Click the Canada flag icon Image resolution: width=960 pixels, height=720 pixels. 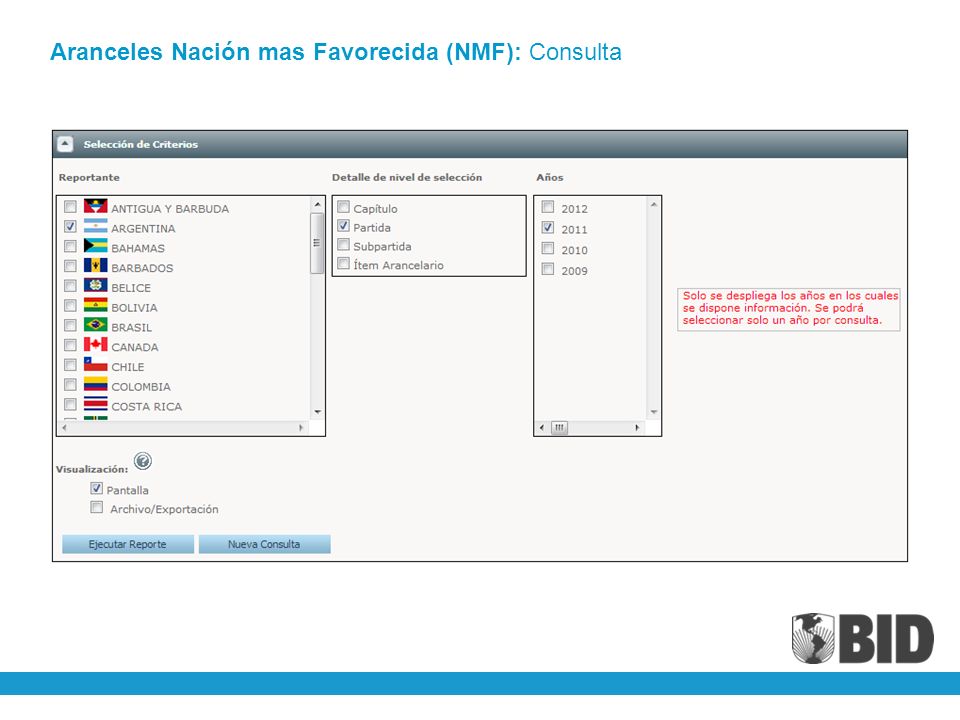(96, 345)
